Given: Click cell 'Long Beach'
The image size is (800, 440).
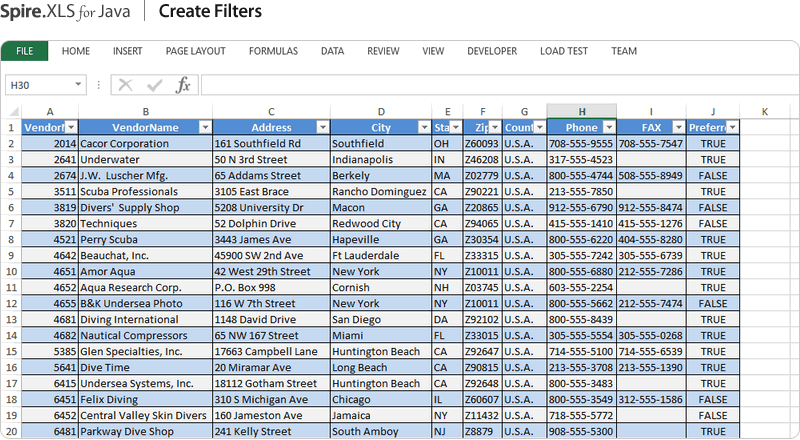Looking at the screenshot, I should [381, 368].
